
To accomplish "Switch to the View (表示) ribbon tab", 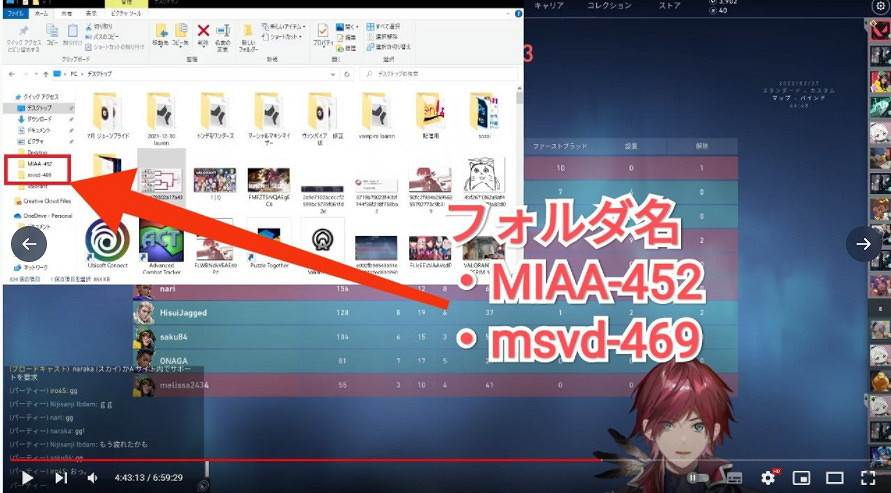I will tap(91, 14).
